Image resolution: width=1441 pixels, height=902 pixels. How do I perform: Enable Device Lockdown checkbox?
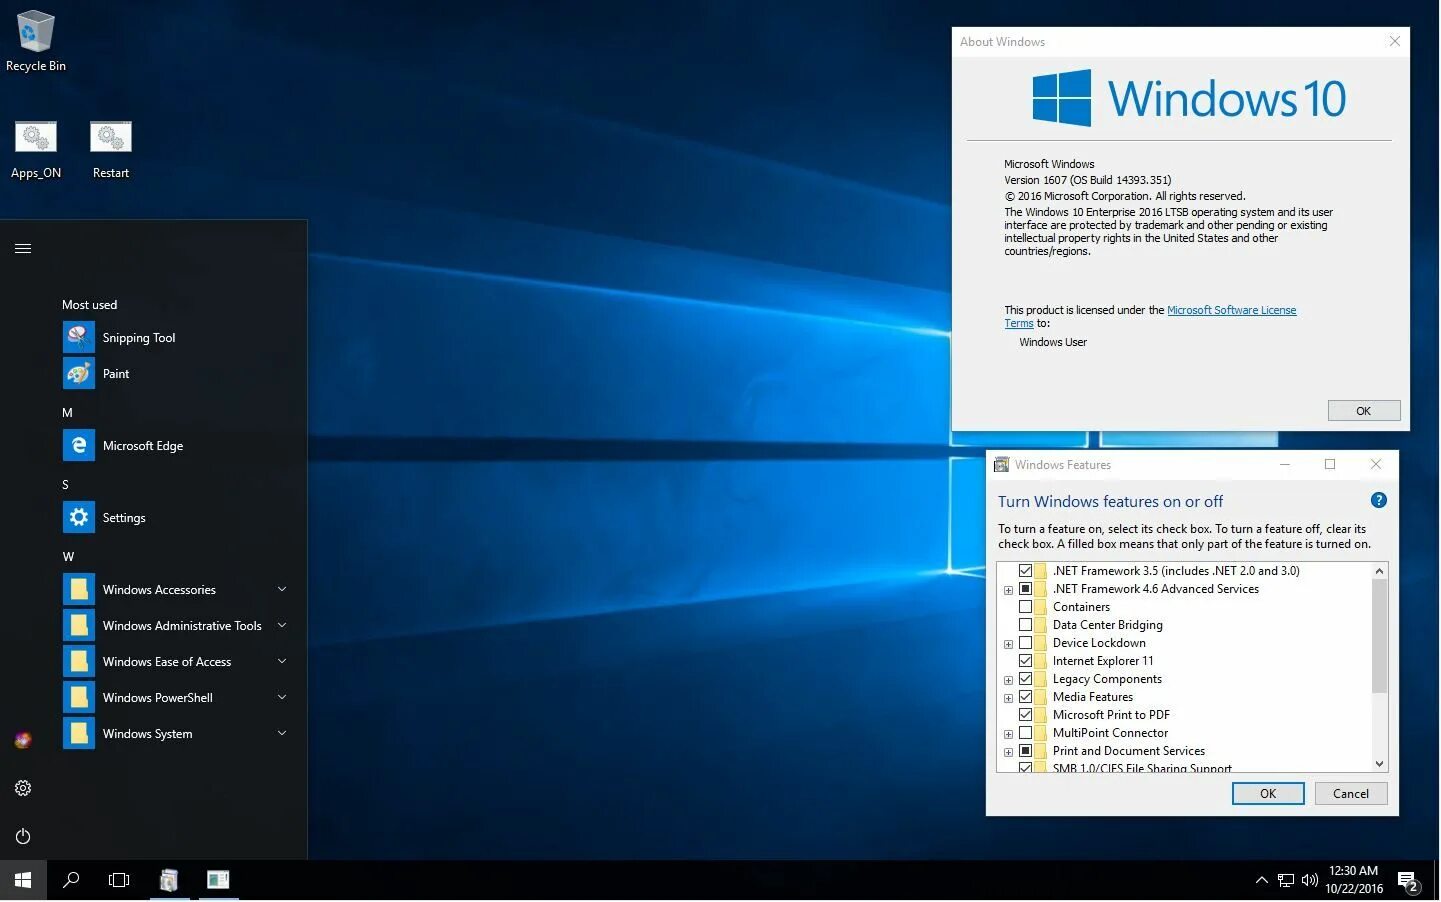coord(1025,643)
